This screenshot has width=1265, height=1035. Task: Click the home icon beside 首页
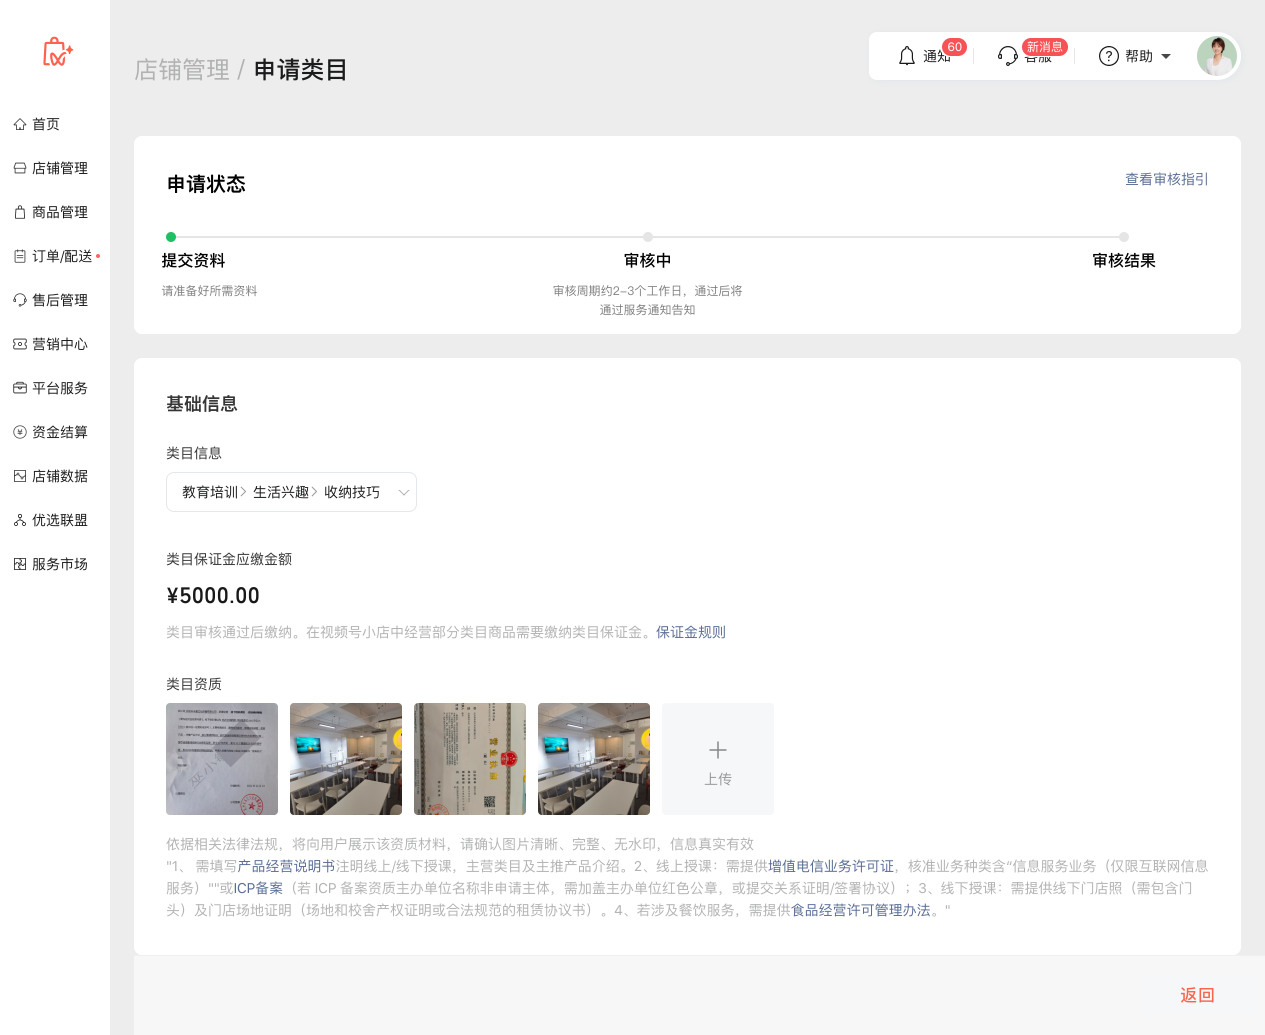tap(20, 124)
